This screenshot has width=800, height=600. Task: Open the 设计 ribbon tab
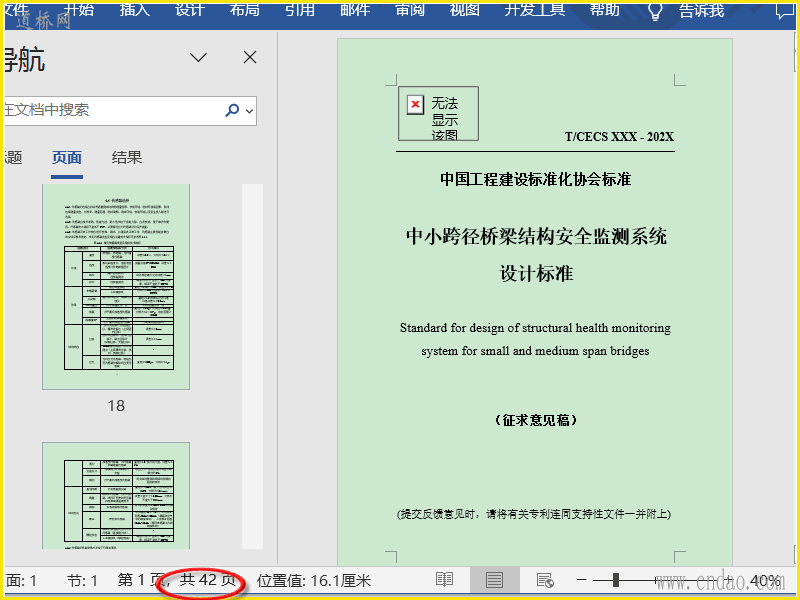pos(190,9)
